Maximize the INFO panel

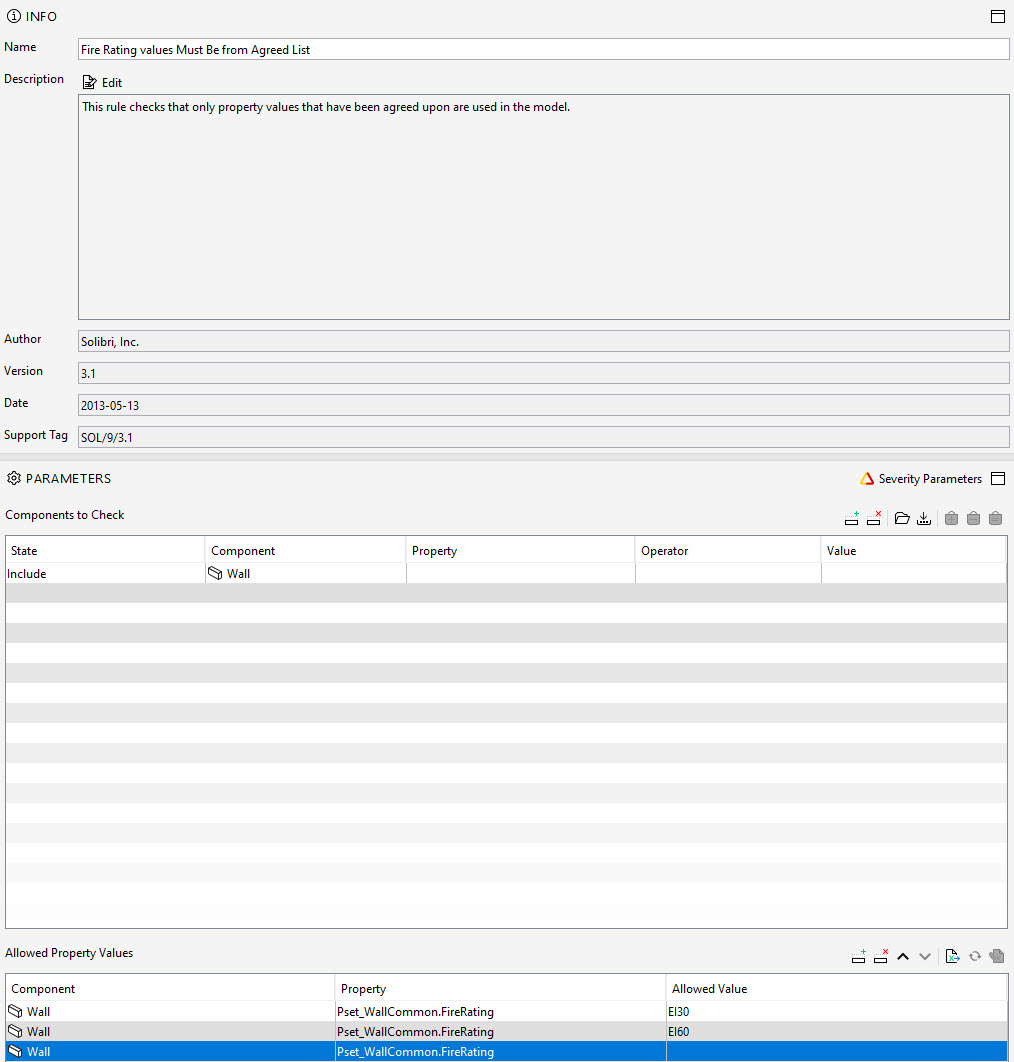[x=998, y=16]
